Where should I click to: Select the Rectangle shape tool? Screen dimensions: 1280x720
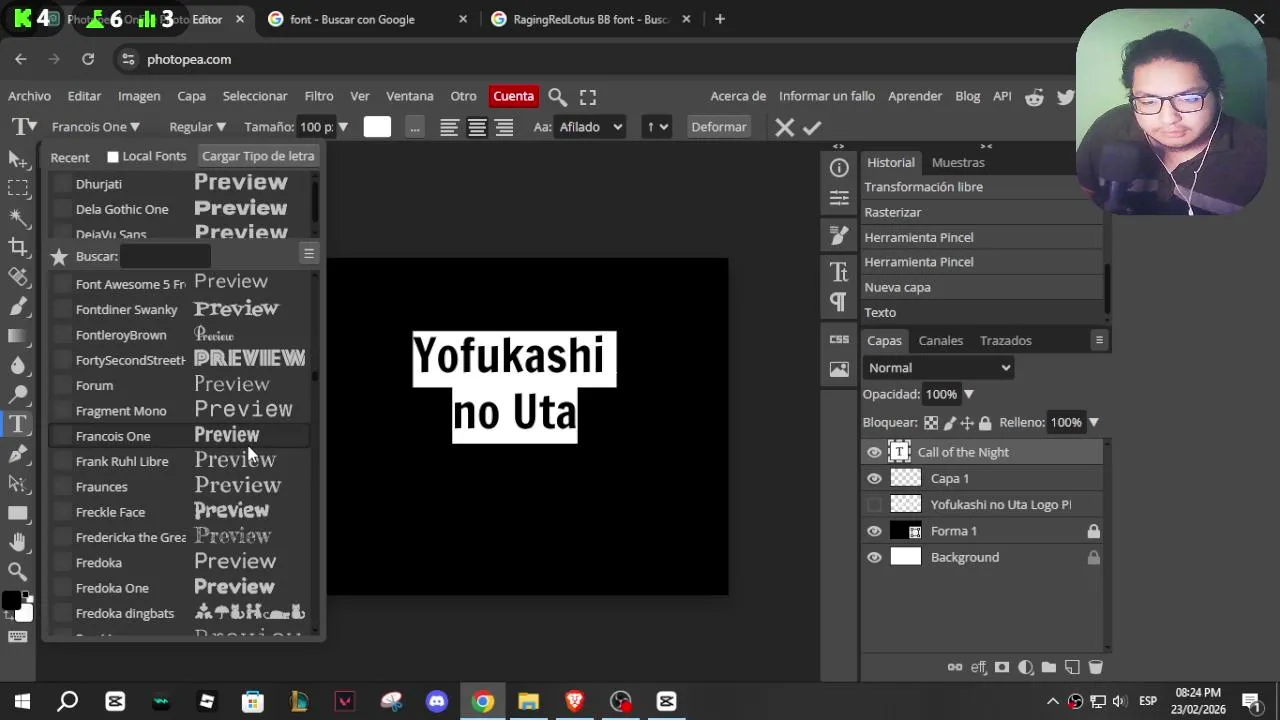pyautogui.click(x=17, y=513)
